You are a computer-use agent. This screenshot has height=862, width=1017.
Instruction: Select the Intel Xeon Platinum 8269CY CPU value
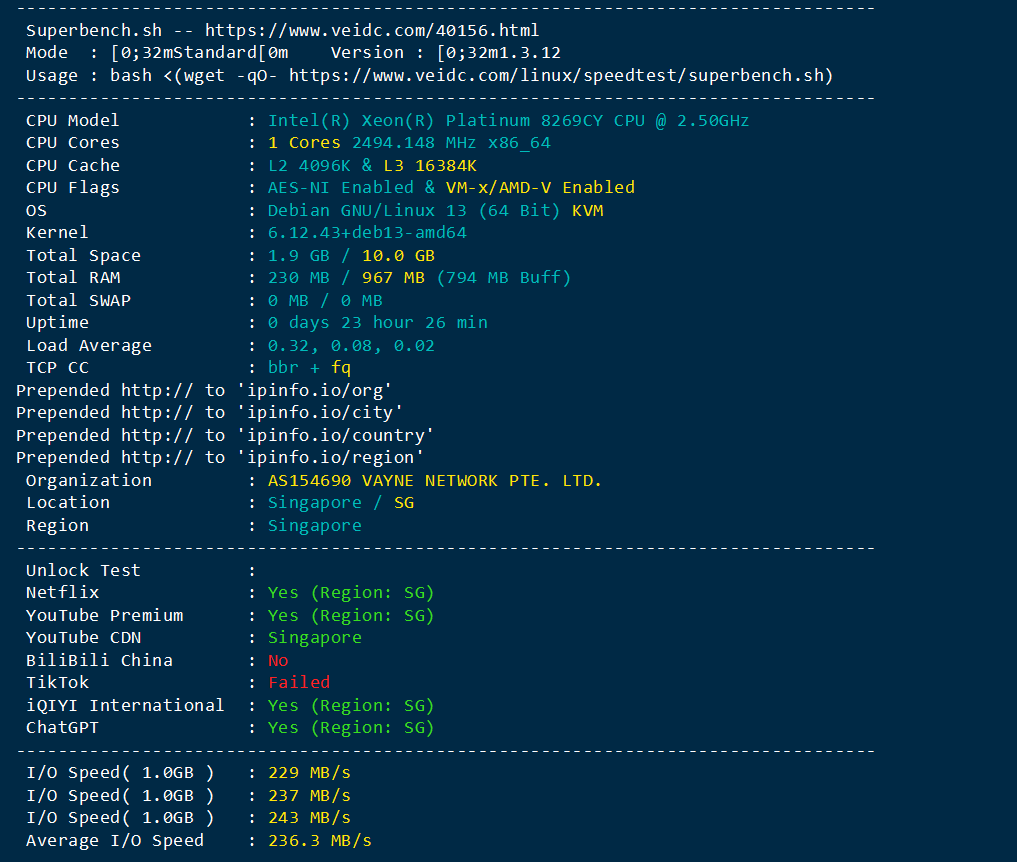[508, 121]
